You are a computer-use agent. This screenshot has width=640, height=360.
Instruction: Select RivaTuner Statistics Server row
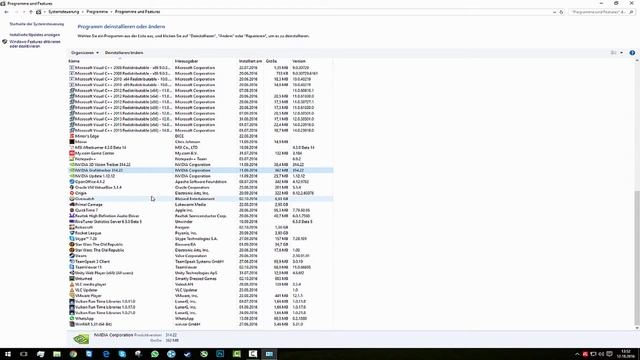pos(200,222)
